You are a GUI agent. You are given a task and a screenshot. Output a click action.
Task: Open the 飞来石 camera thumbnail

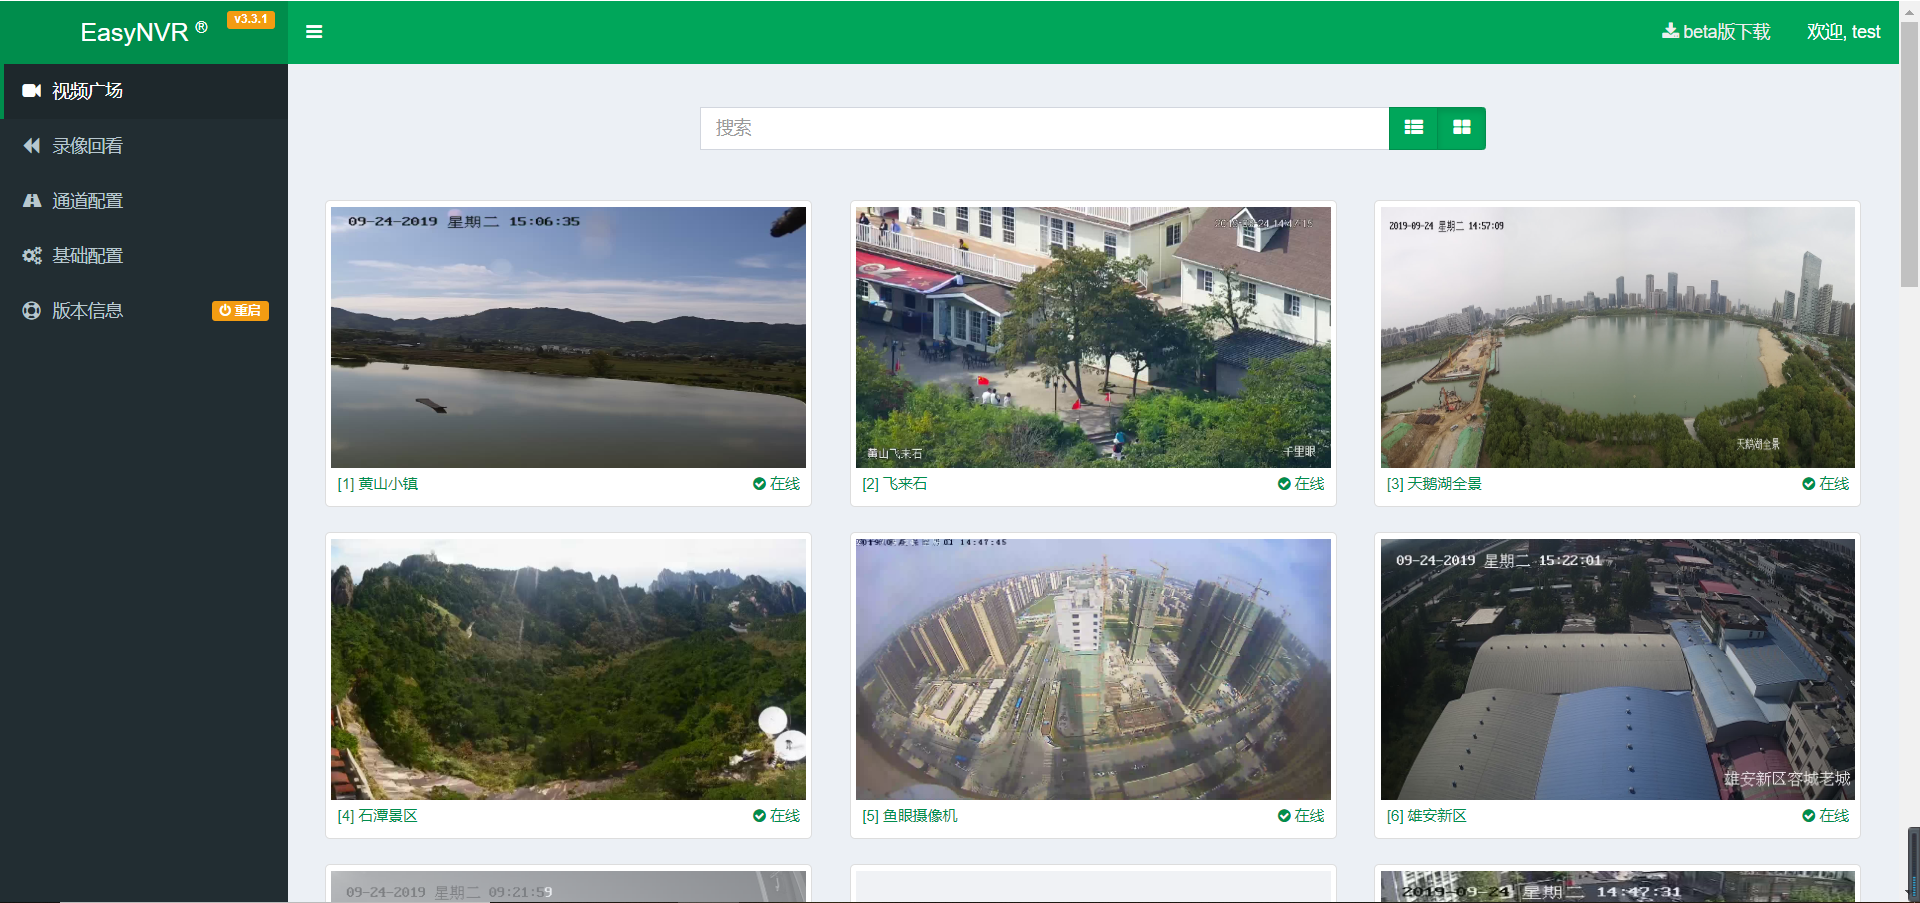pyautogui.click(x=1093, y=338)
